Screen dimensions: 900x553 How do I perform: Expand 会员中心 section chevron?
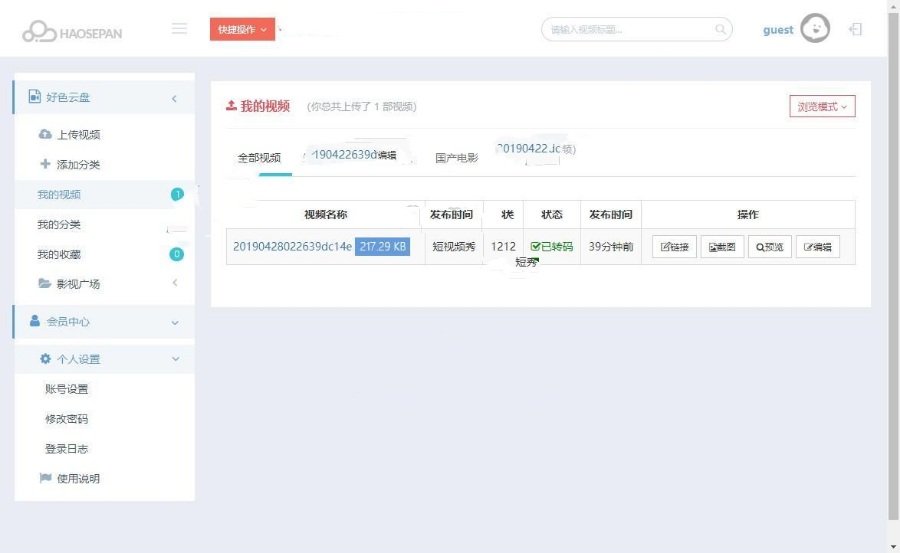tap(175, 323)
